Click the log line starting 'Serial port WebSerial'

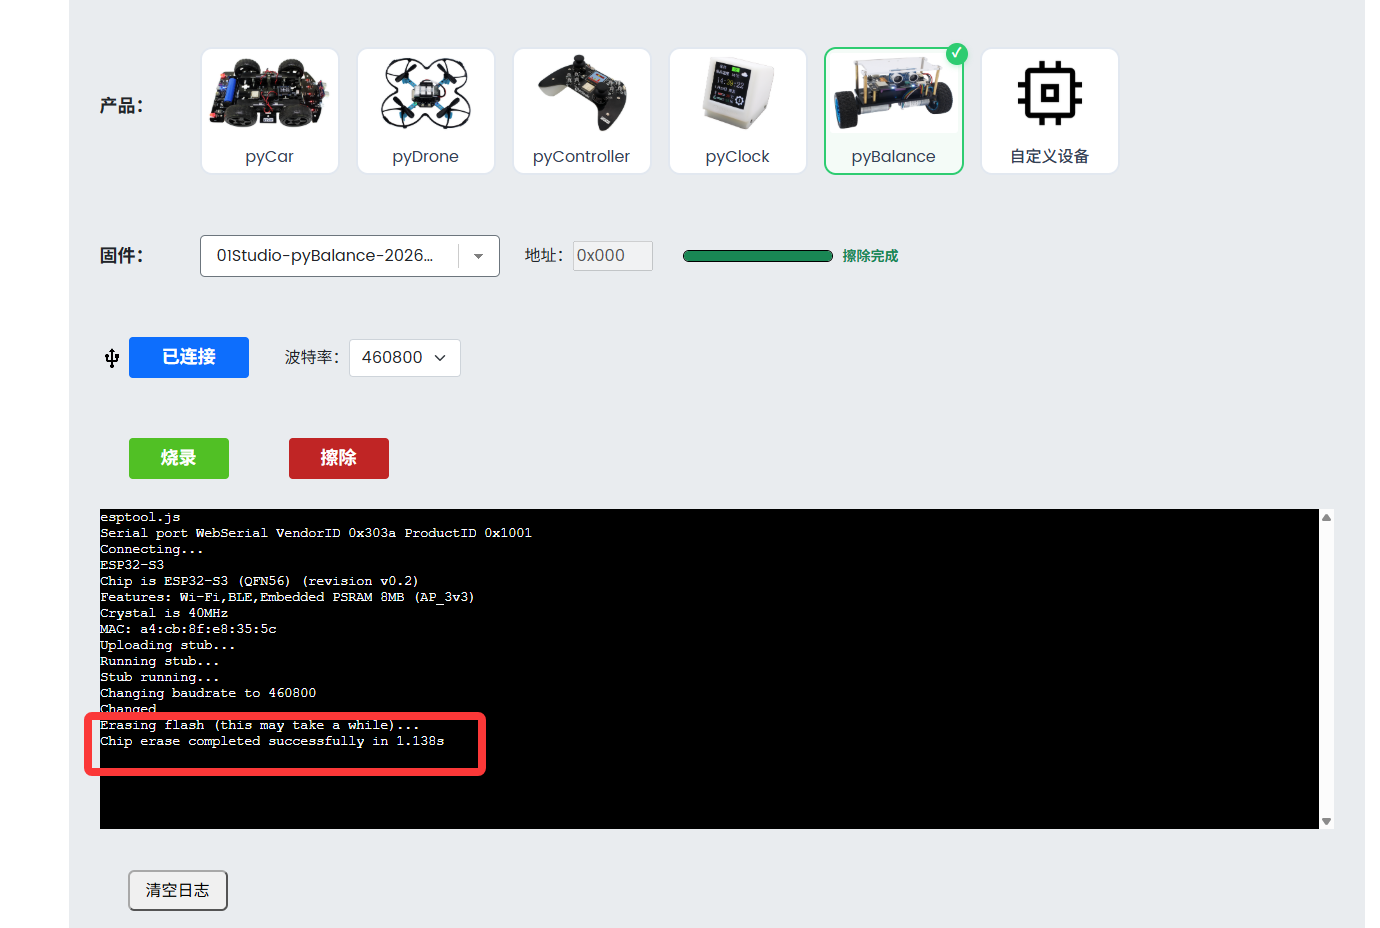coord(316,533)
